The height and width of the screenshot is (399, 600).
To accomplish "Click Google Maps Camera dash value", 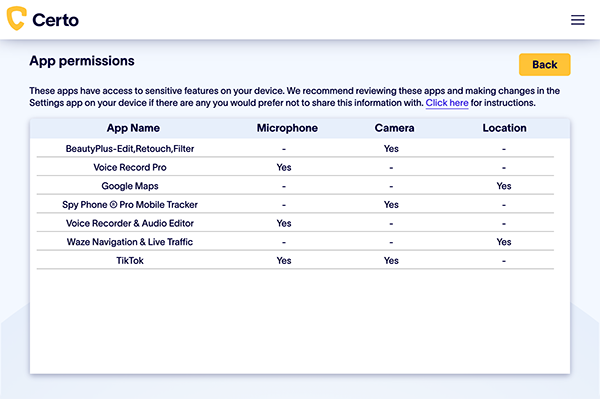I will 391,187.
